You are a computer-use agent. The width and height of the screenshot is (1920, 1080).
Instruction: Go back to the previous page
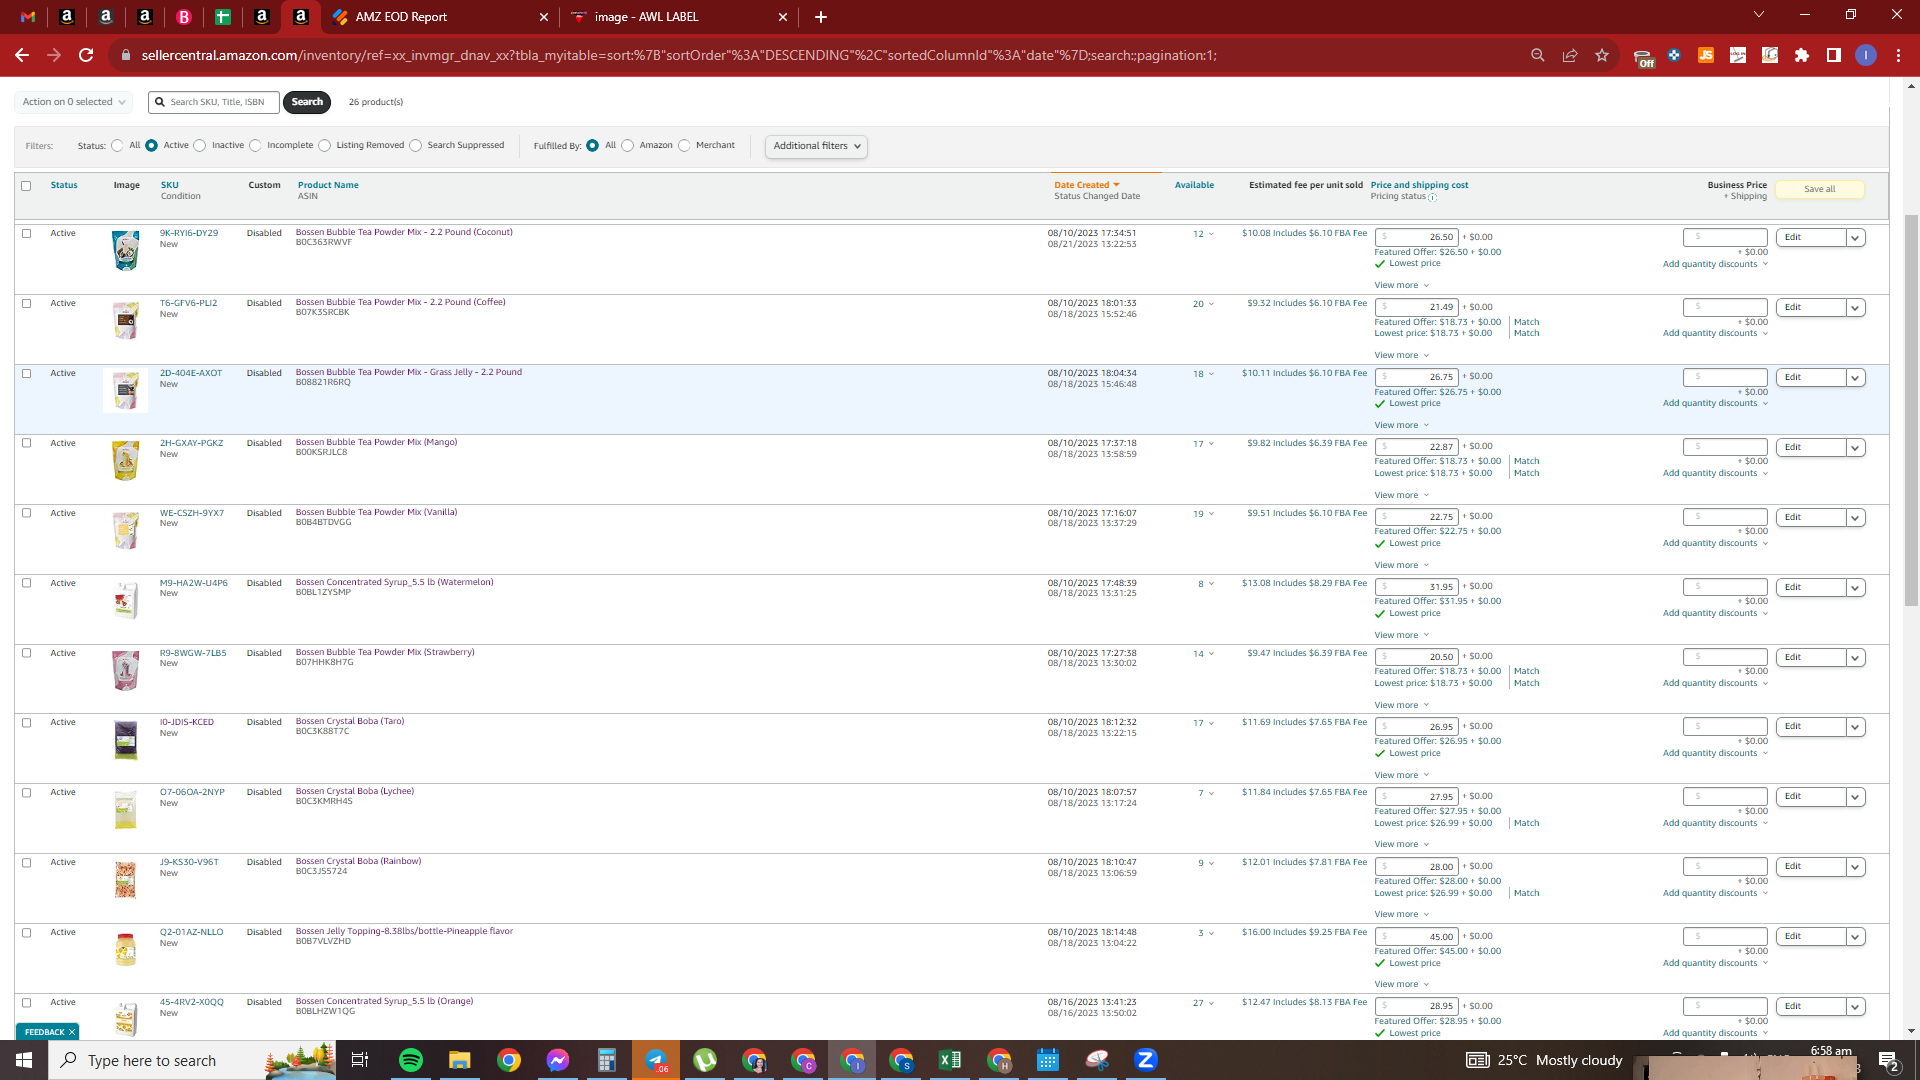pos(22,55)
